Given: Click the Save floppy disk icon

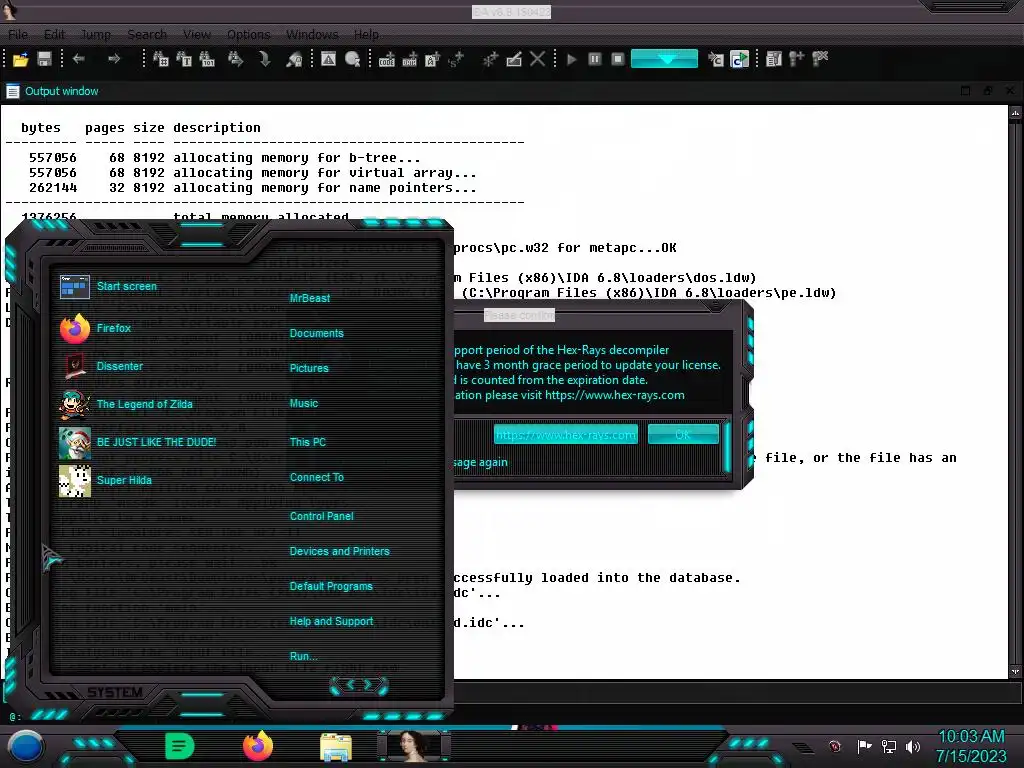Looking at the screenshot, I should tap(44, 59).
